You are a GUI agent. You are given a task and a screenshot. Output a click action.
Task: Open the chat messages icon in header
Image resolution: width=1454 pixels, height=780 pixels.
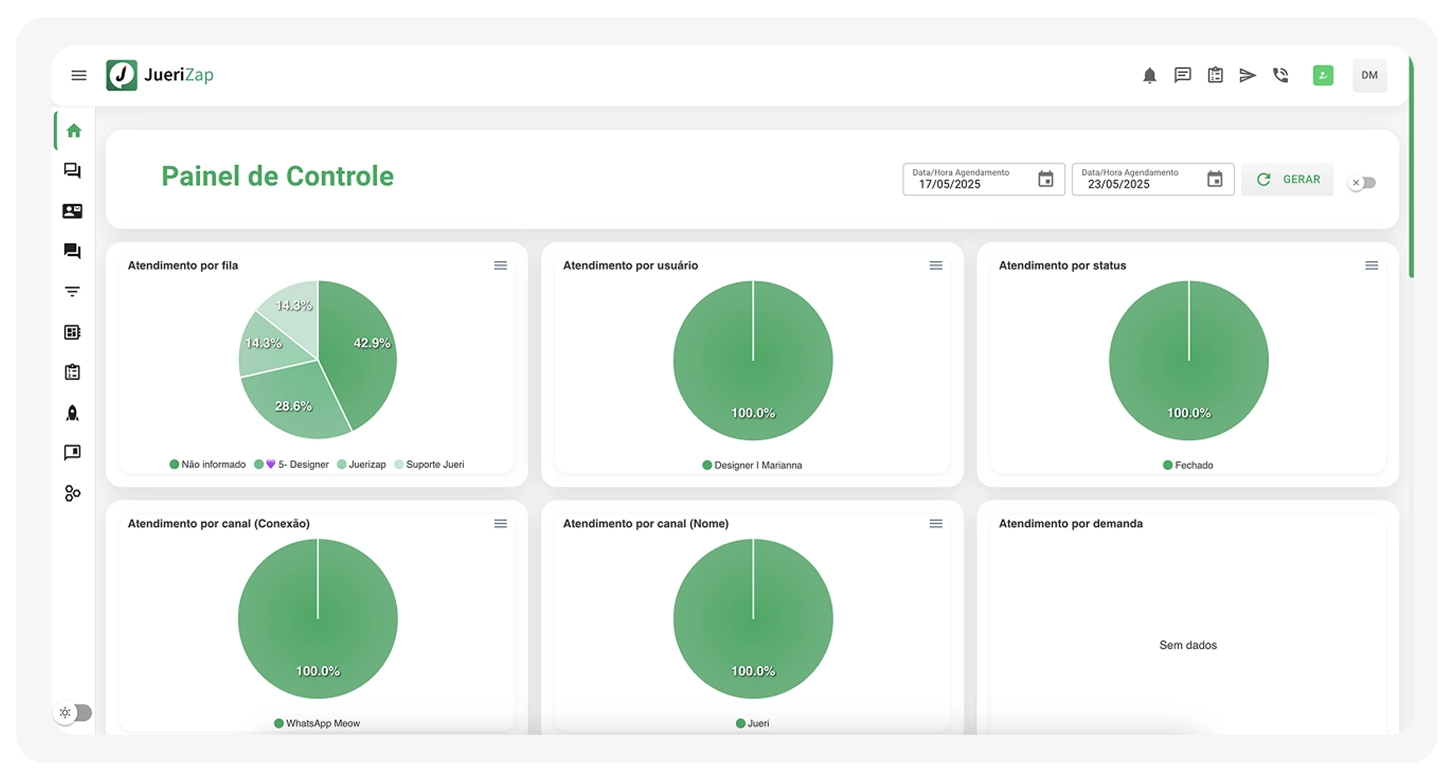[x=1182, y=75]
